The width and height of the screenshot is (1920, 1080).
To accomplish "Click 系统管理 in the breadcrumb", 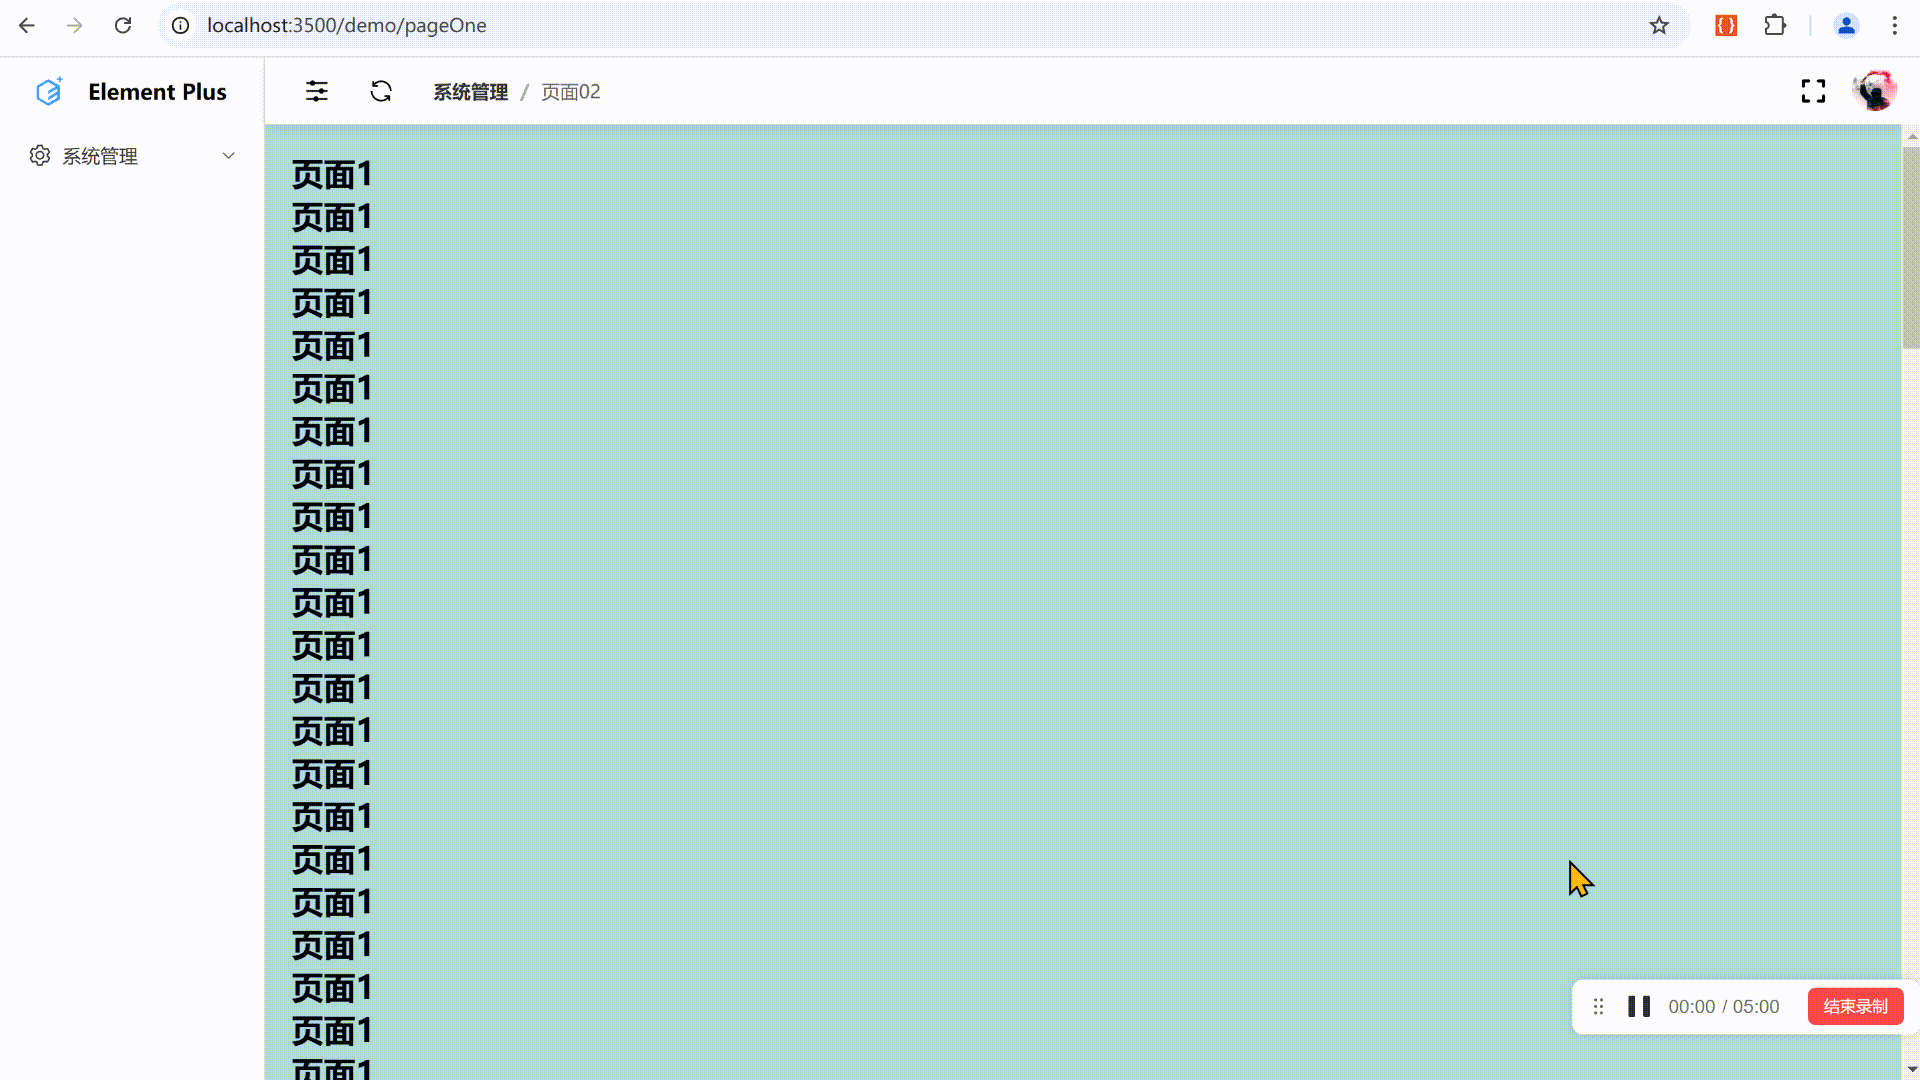I will pos(470,92).
